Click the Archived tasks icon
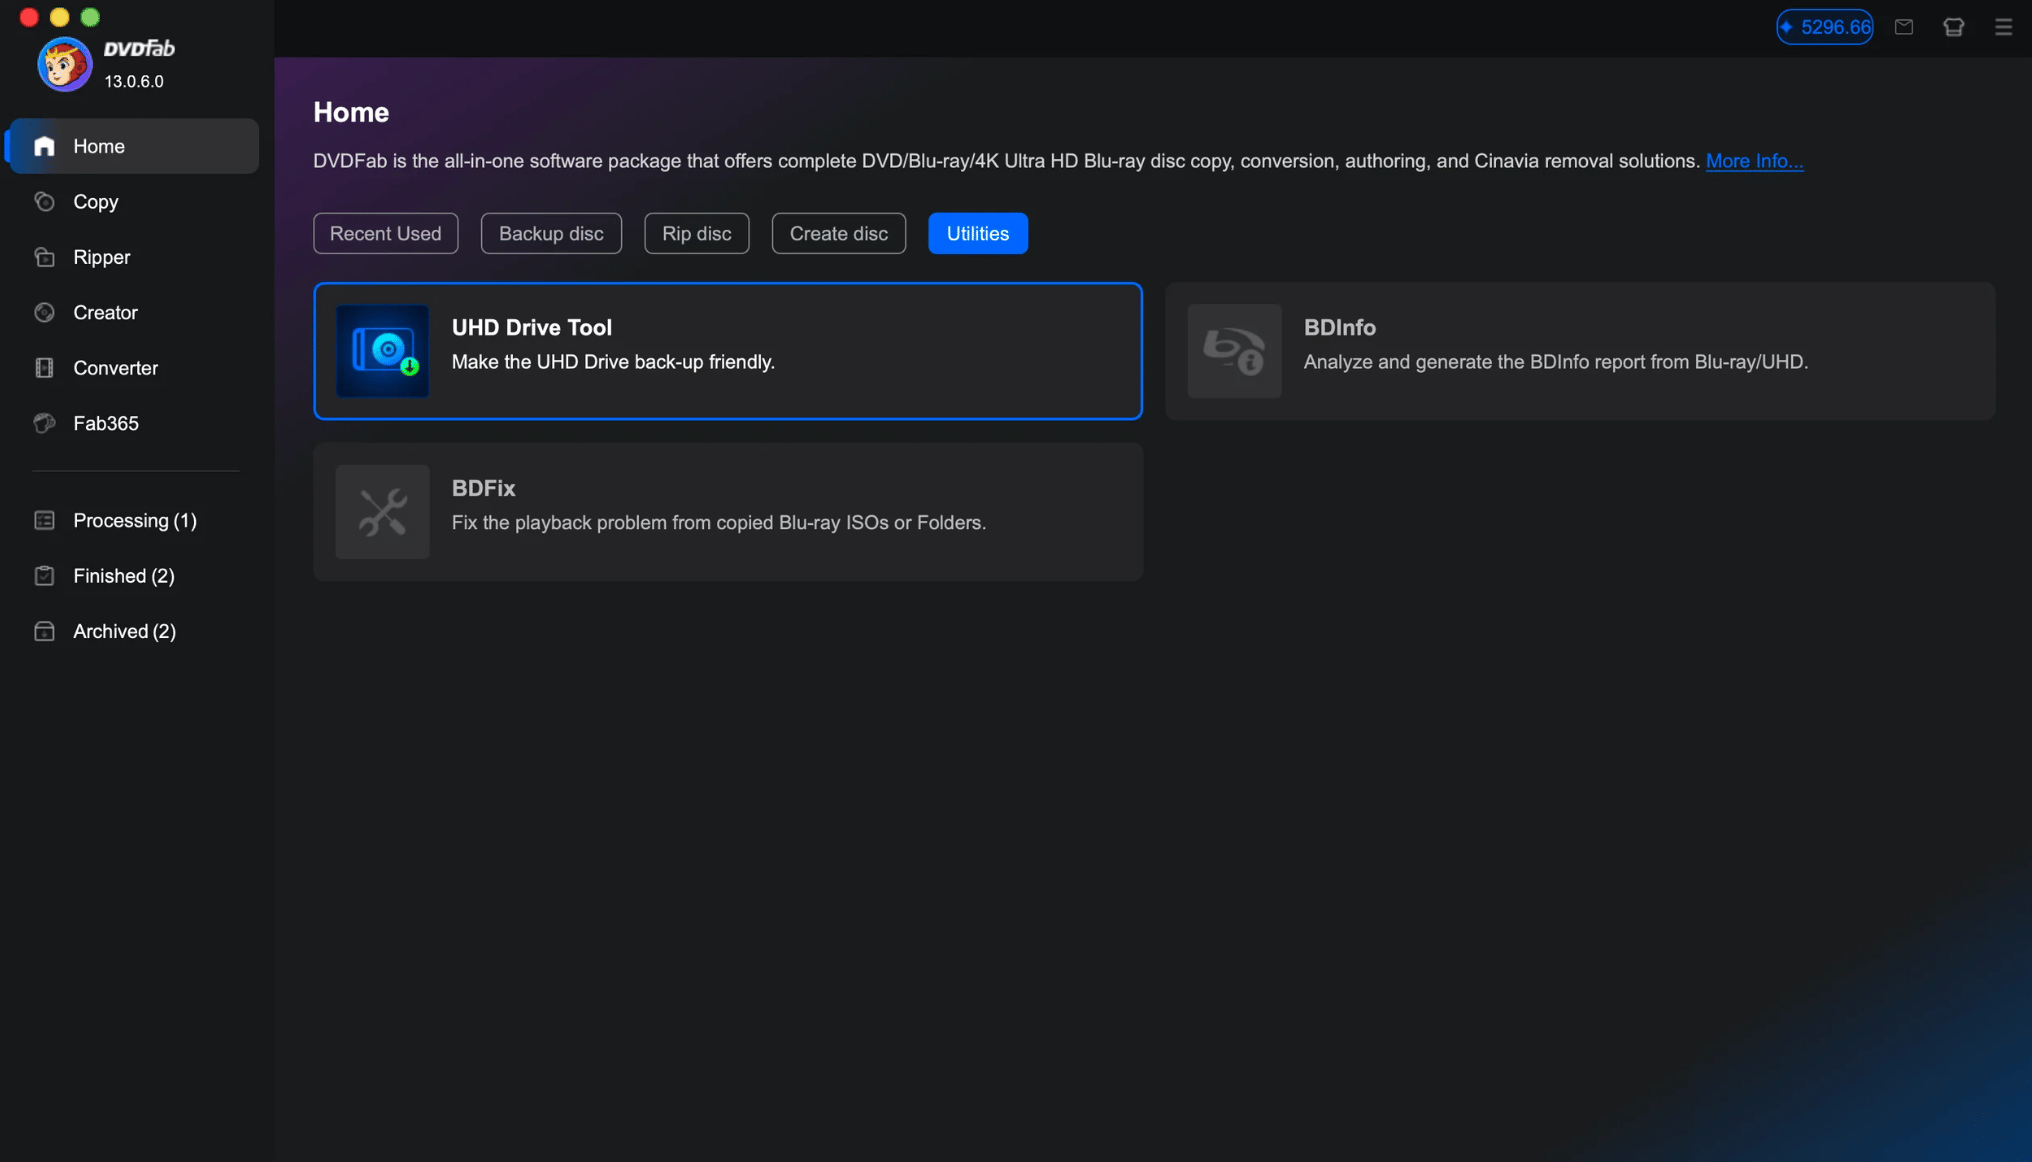2032x1162 pixels. [x=44, y=631]
